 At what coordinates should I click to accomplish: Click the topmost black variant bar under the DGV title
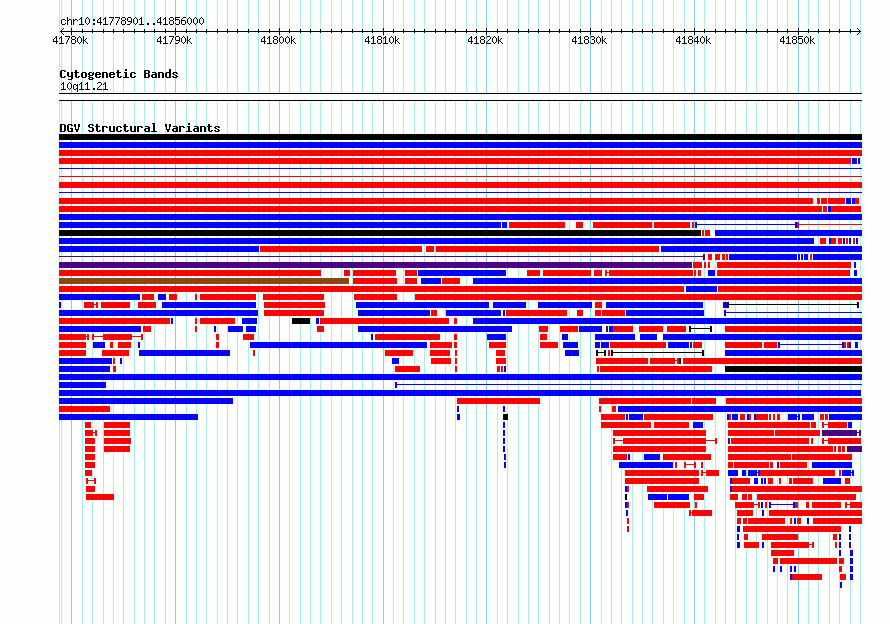point(460,137)
